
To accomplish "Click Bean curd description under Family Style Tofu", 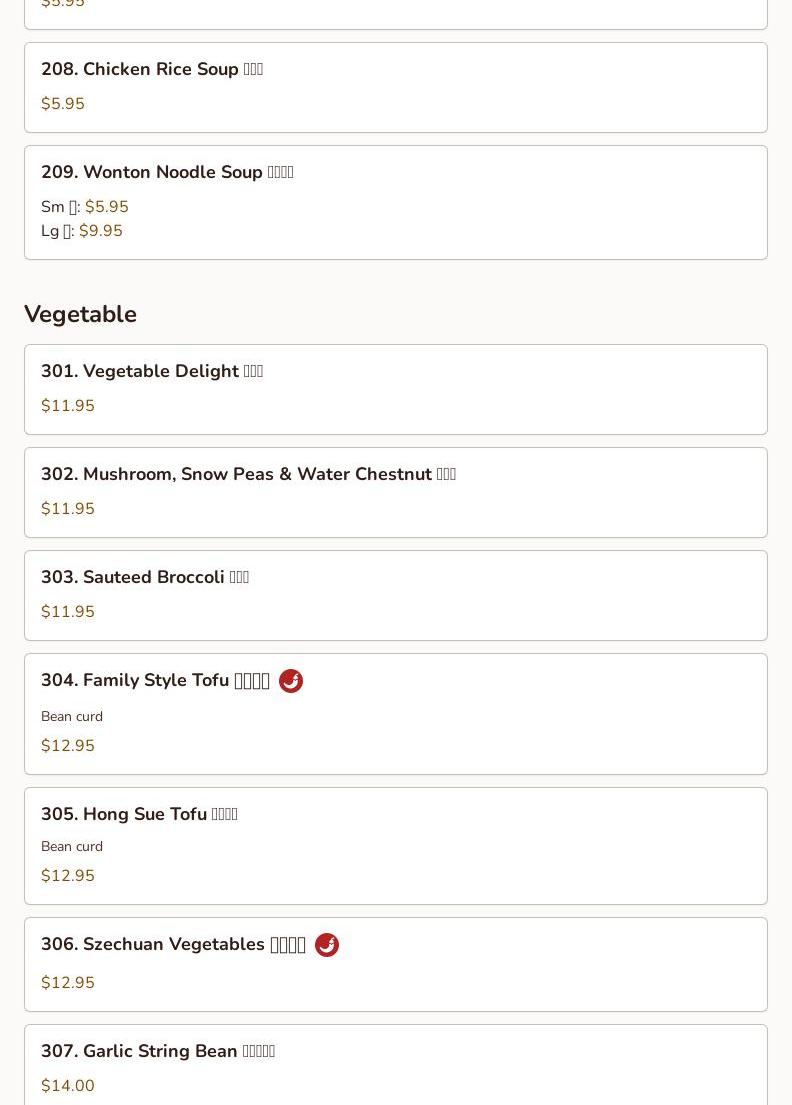I will pos(72,716).
